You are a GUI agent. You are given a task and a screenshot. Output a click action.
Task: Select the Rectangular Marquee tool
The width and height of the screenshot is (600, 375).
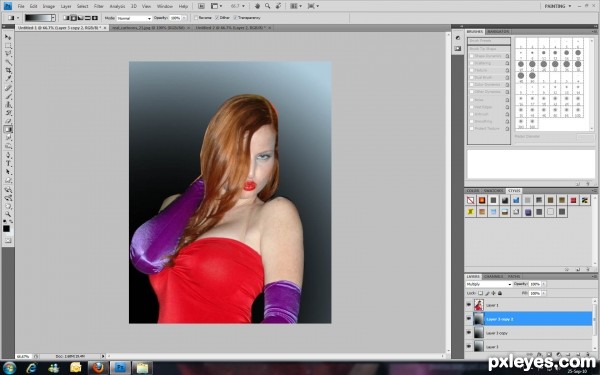click(x=8, y=46)
